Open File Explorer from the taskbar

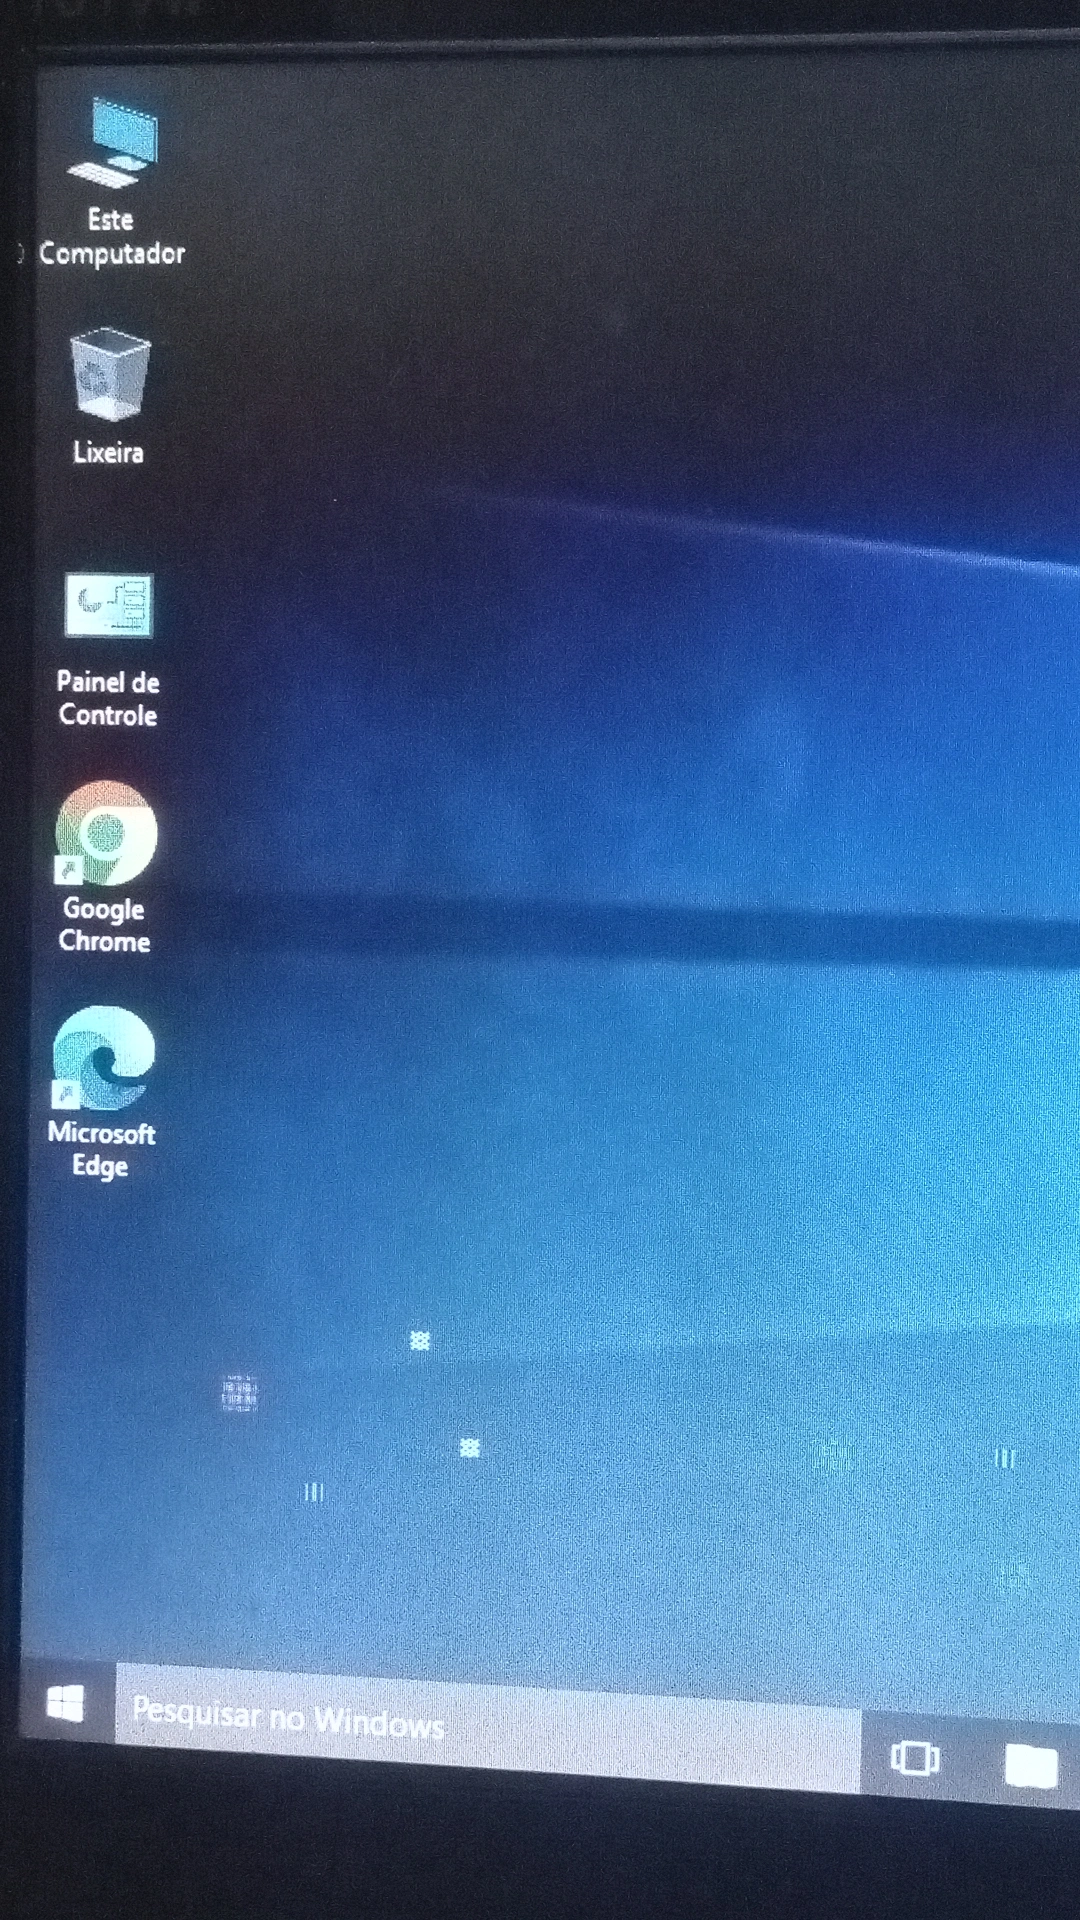[1031, 1766]
